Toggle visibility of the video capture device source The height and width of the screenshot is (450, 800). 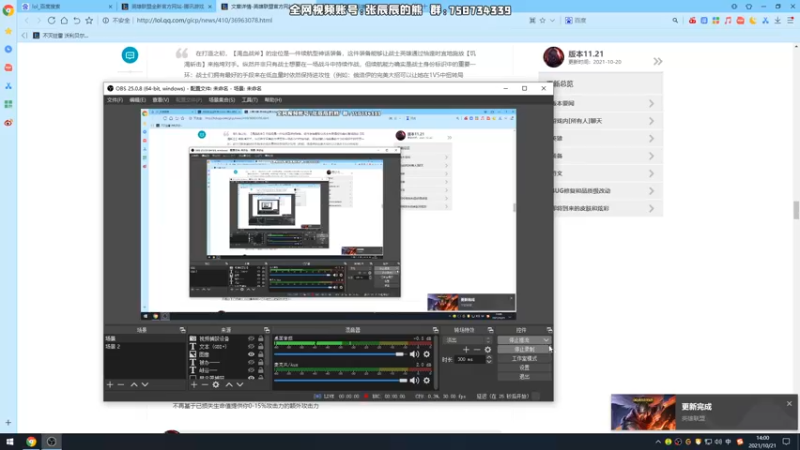[x=251, y=338]
